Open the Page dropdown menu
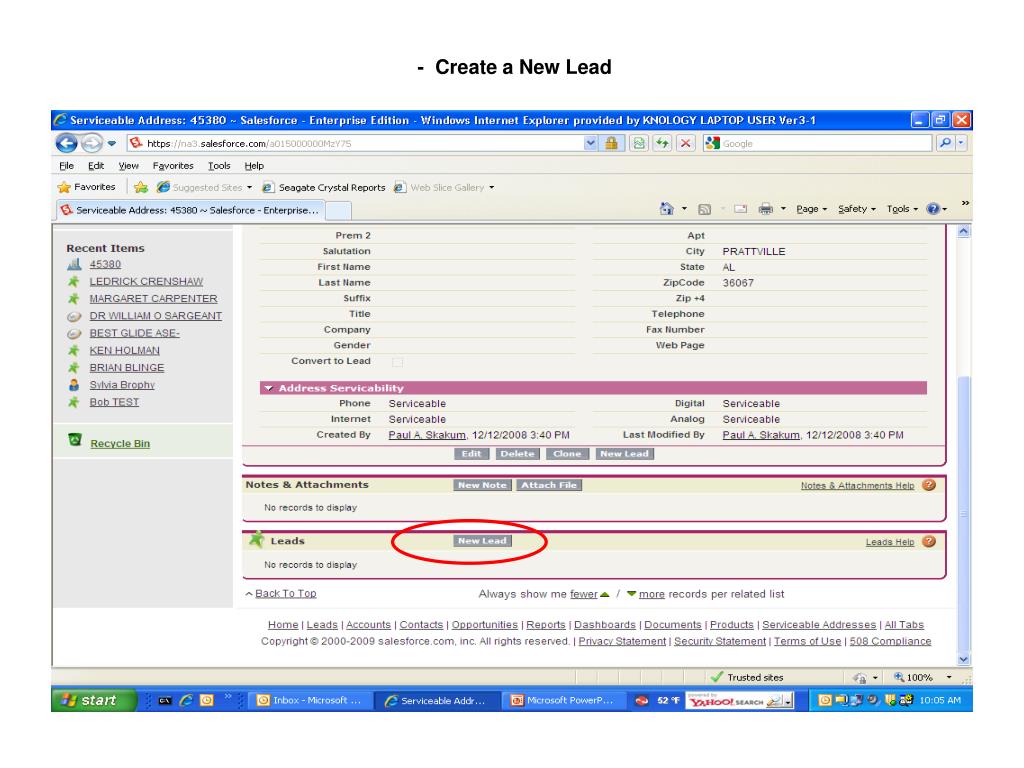 (x=811, y=209)
